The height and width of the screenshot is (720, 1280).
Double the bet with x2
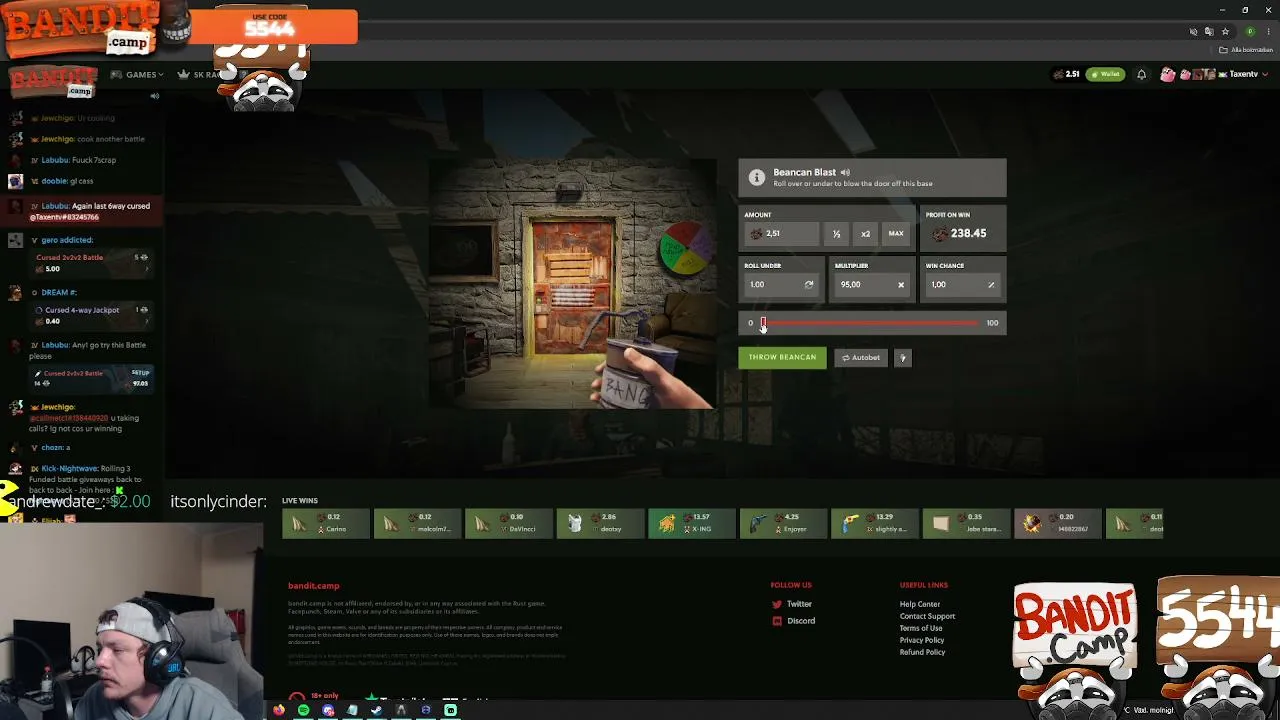865,234
